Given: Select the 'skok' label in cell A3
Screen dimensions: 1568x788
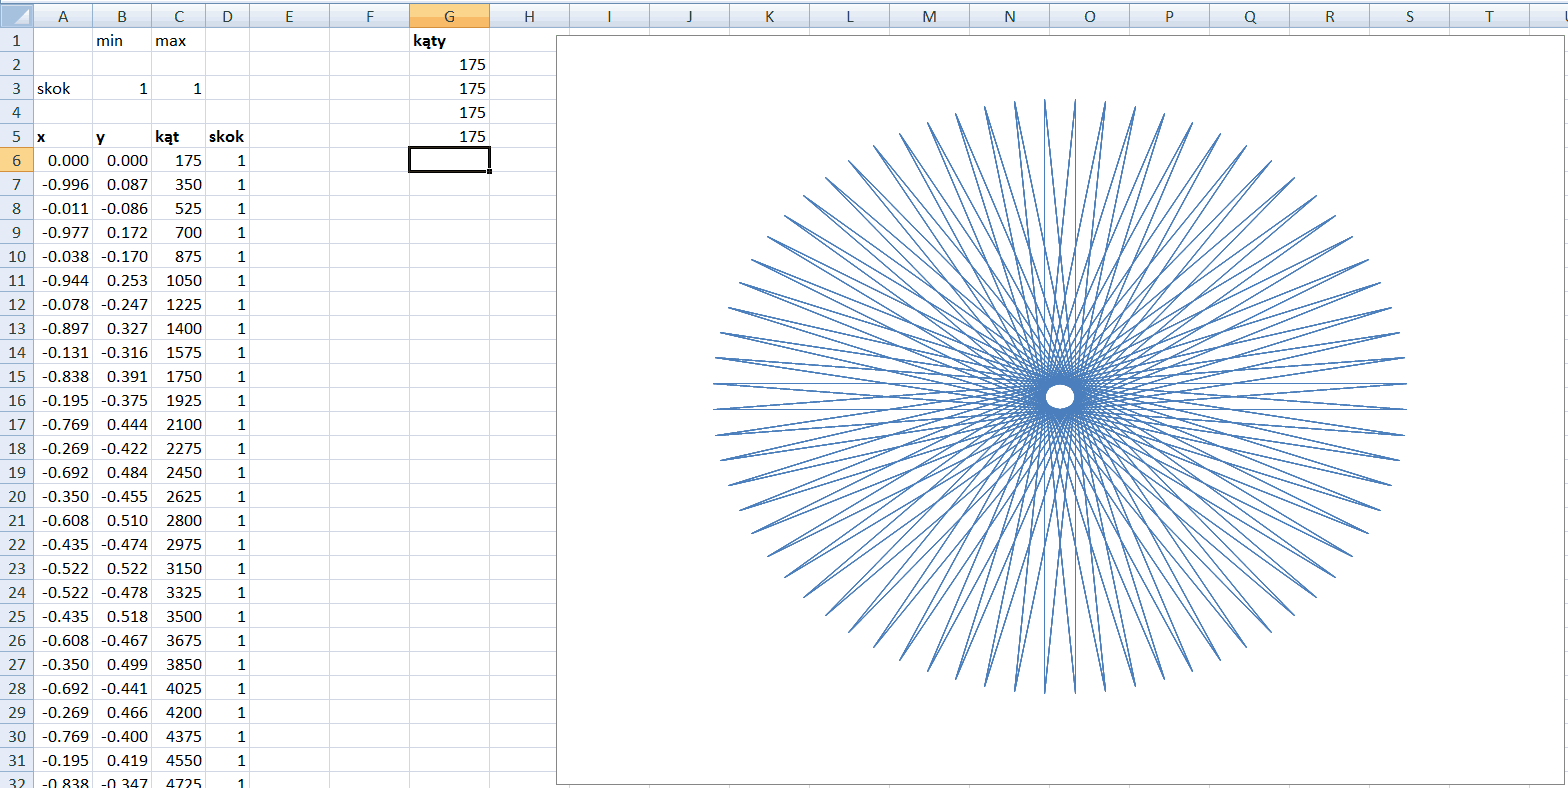Looking at the screenshot, I should 63,88.
